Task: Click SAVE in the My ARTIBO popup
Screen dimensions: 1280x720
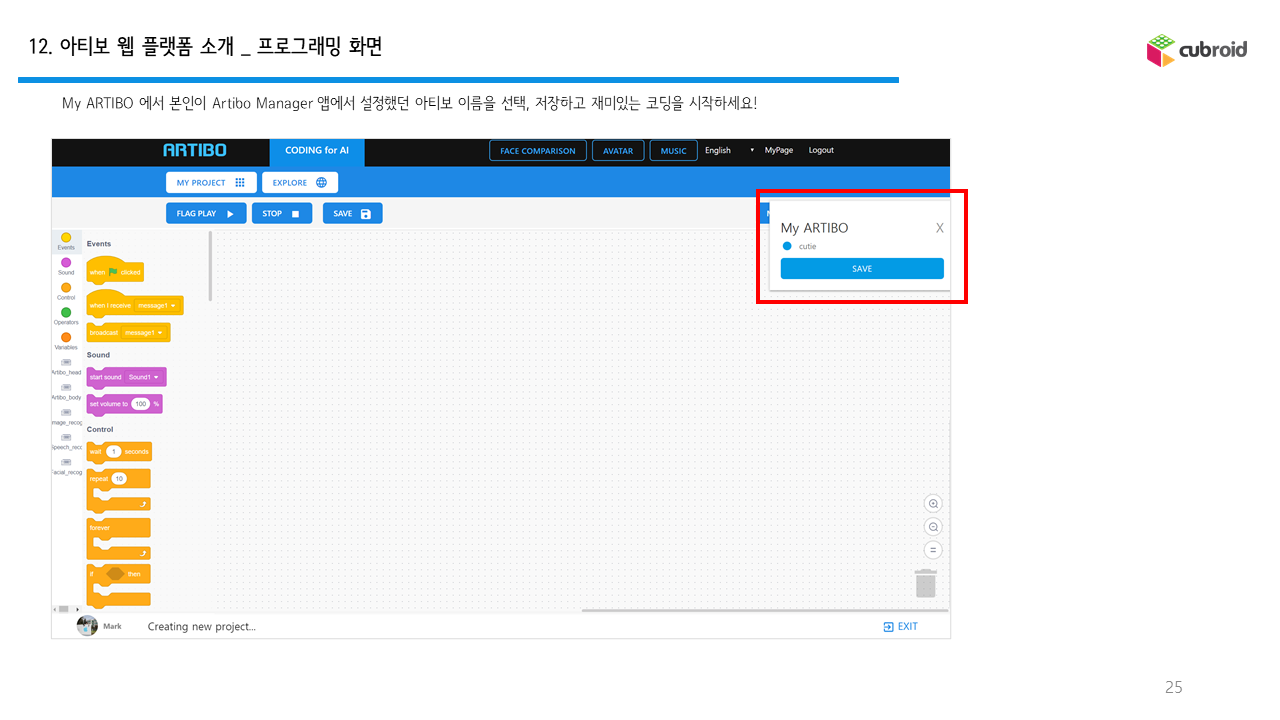Action: tap(862, 269)
